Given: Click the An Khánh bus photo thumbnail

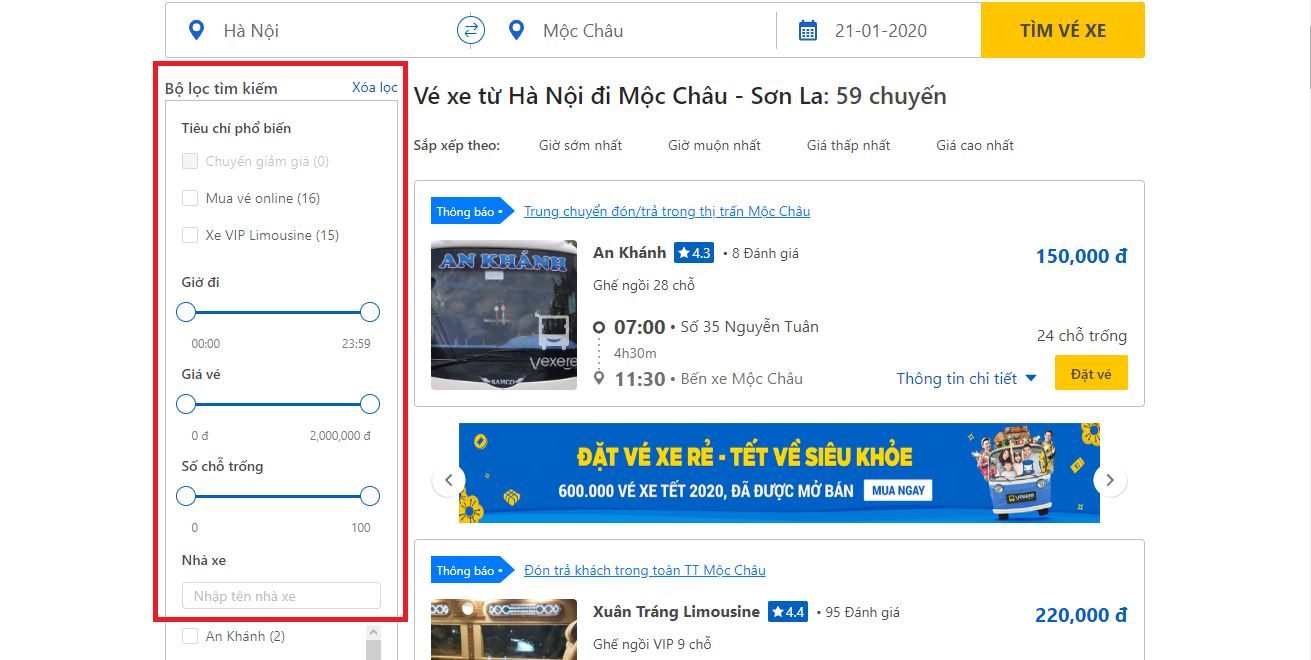Looking at the screenshot, I should point(504,314).
